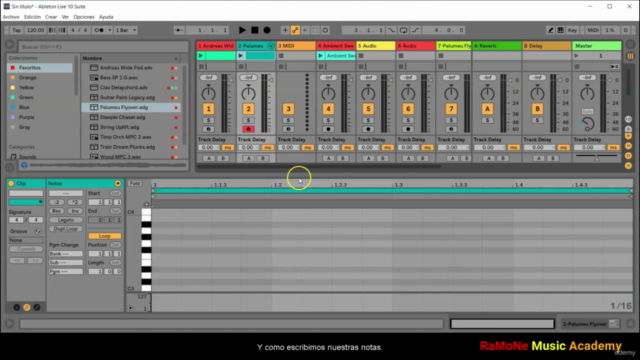Start playback with the Play button
The height and width of the screenshot is (360, 640).
pos(242,30)
